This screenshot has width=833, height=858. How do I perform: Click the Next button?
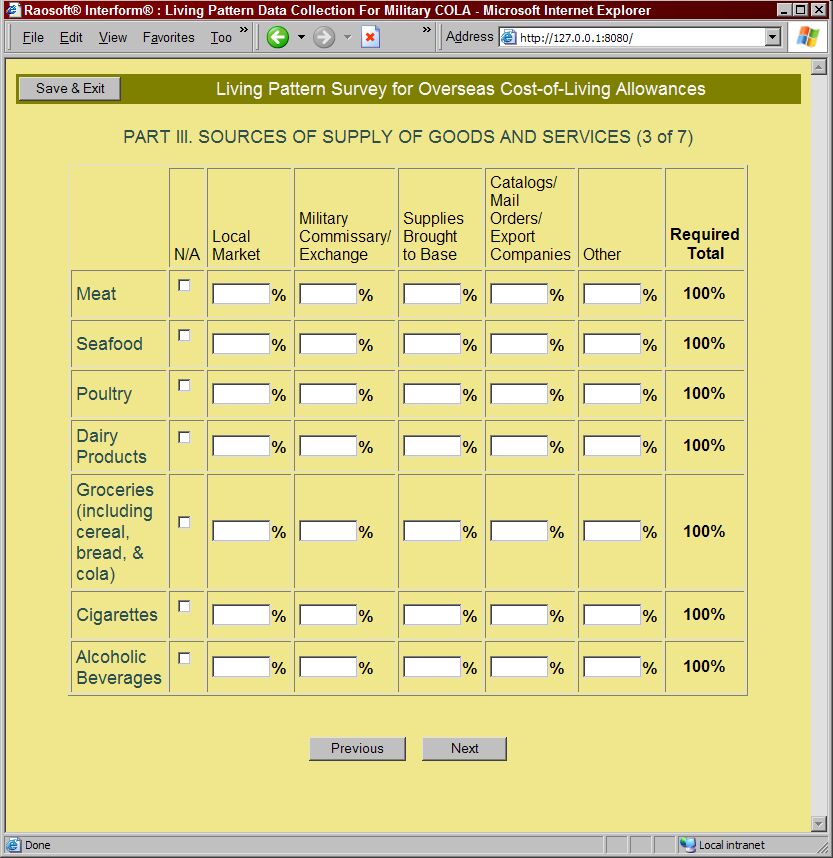pyautogui.click(x=465, y=749)
